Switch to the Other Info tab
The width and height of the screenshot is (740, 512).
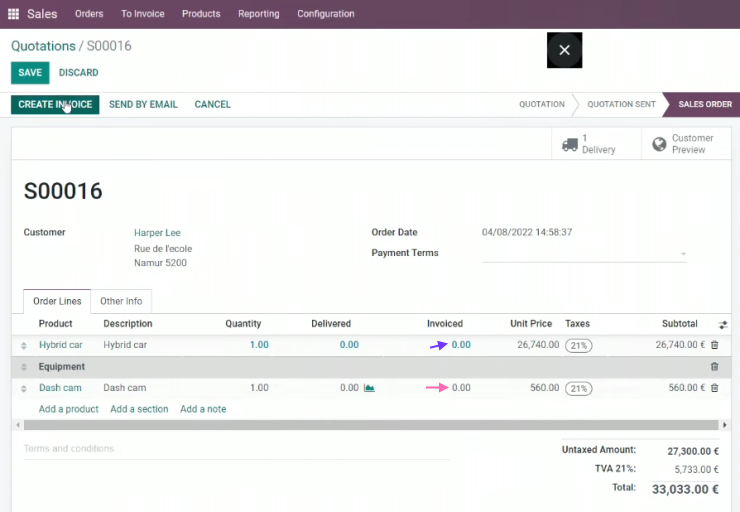pos(121,301)
